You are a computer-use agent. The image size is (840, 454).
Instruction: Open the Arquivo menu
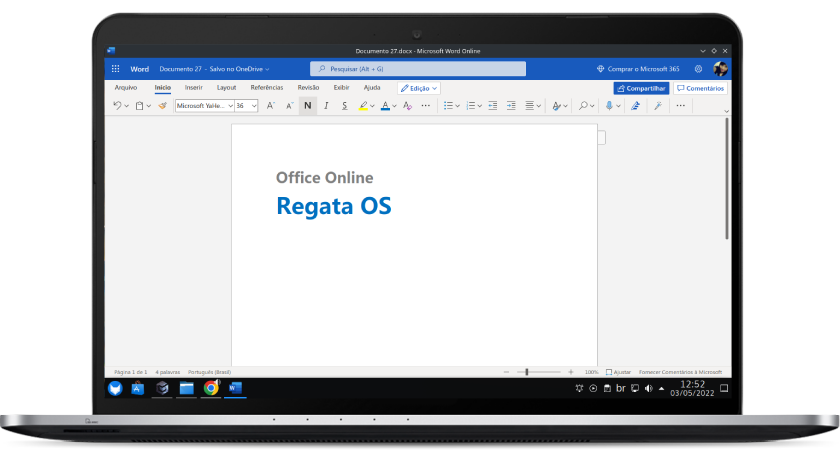pos(126,87)
